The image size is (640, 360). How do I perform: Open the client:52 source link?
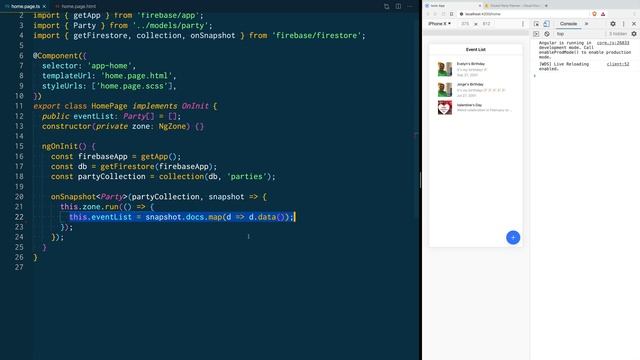[x=618, y=64]
